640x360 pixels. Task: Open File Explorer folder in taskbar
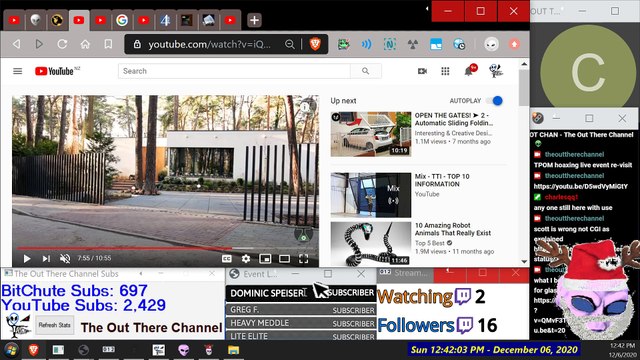[x=233, y=350]
